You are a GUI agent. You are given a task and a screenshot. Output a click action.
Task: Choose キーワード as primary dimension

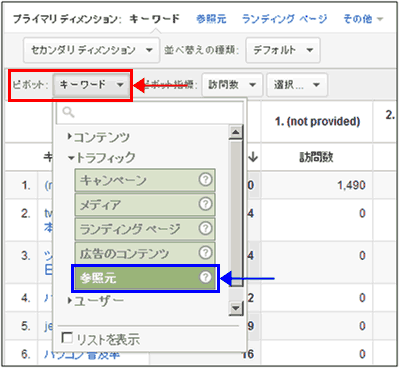tap(154, 19)
